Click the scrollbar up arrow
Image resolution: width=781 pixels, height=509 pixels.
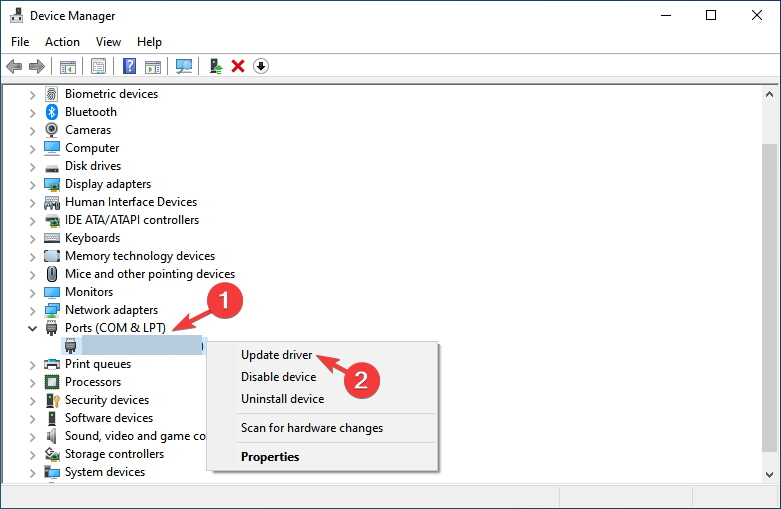point(769,94)
